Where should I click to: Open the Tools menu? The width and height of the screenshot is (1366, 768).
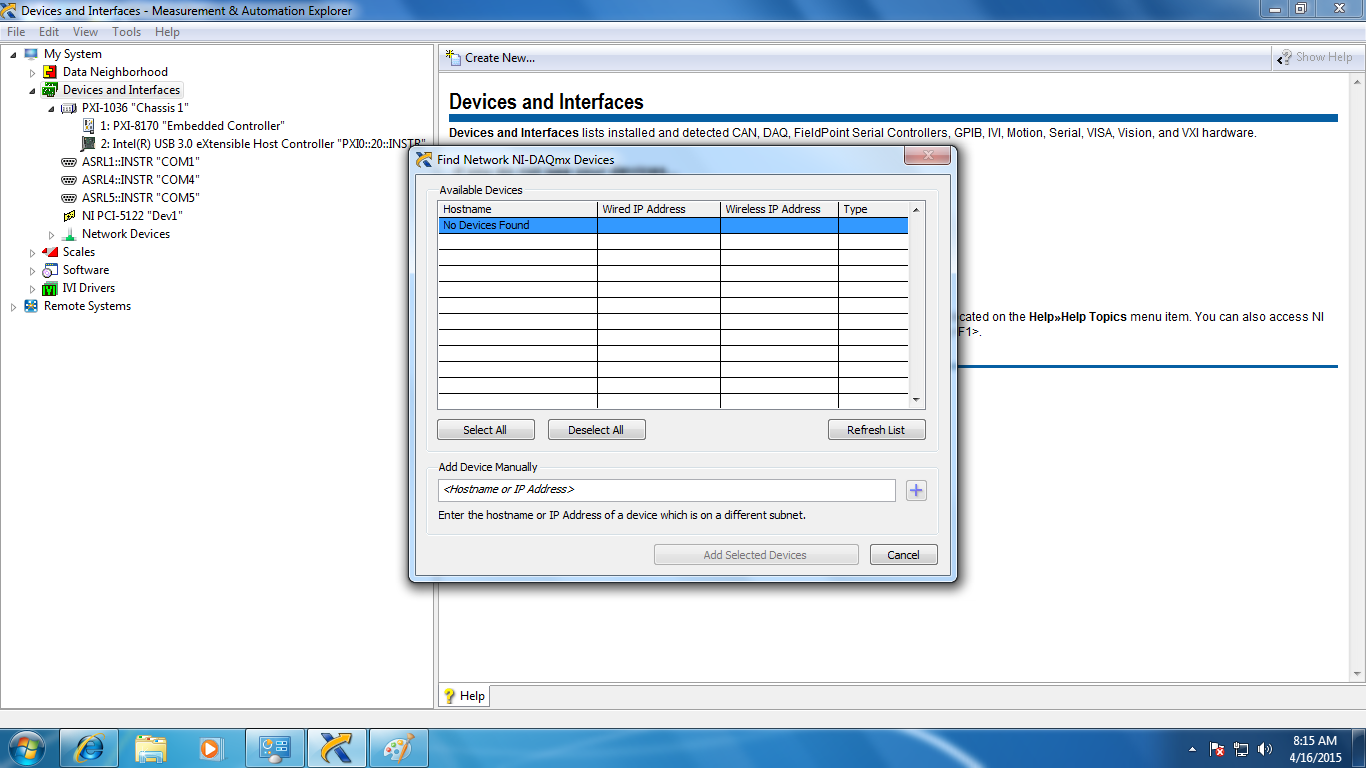[x=126, y=32]
